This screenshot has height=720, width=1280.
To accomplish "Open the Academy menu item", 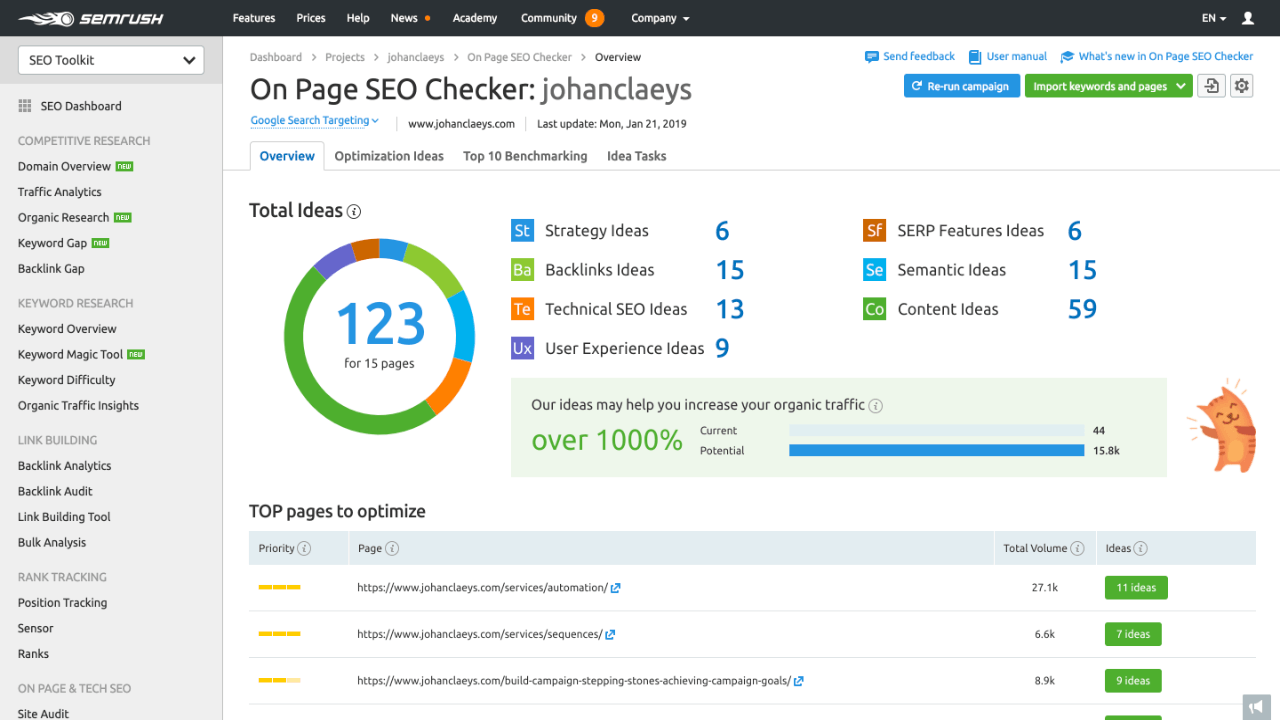I will 475,18.
